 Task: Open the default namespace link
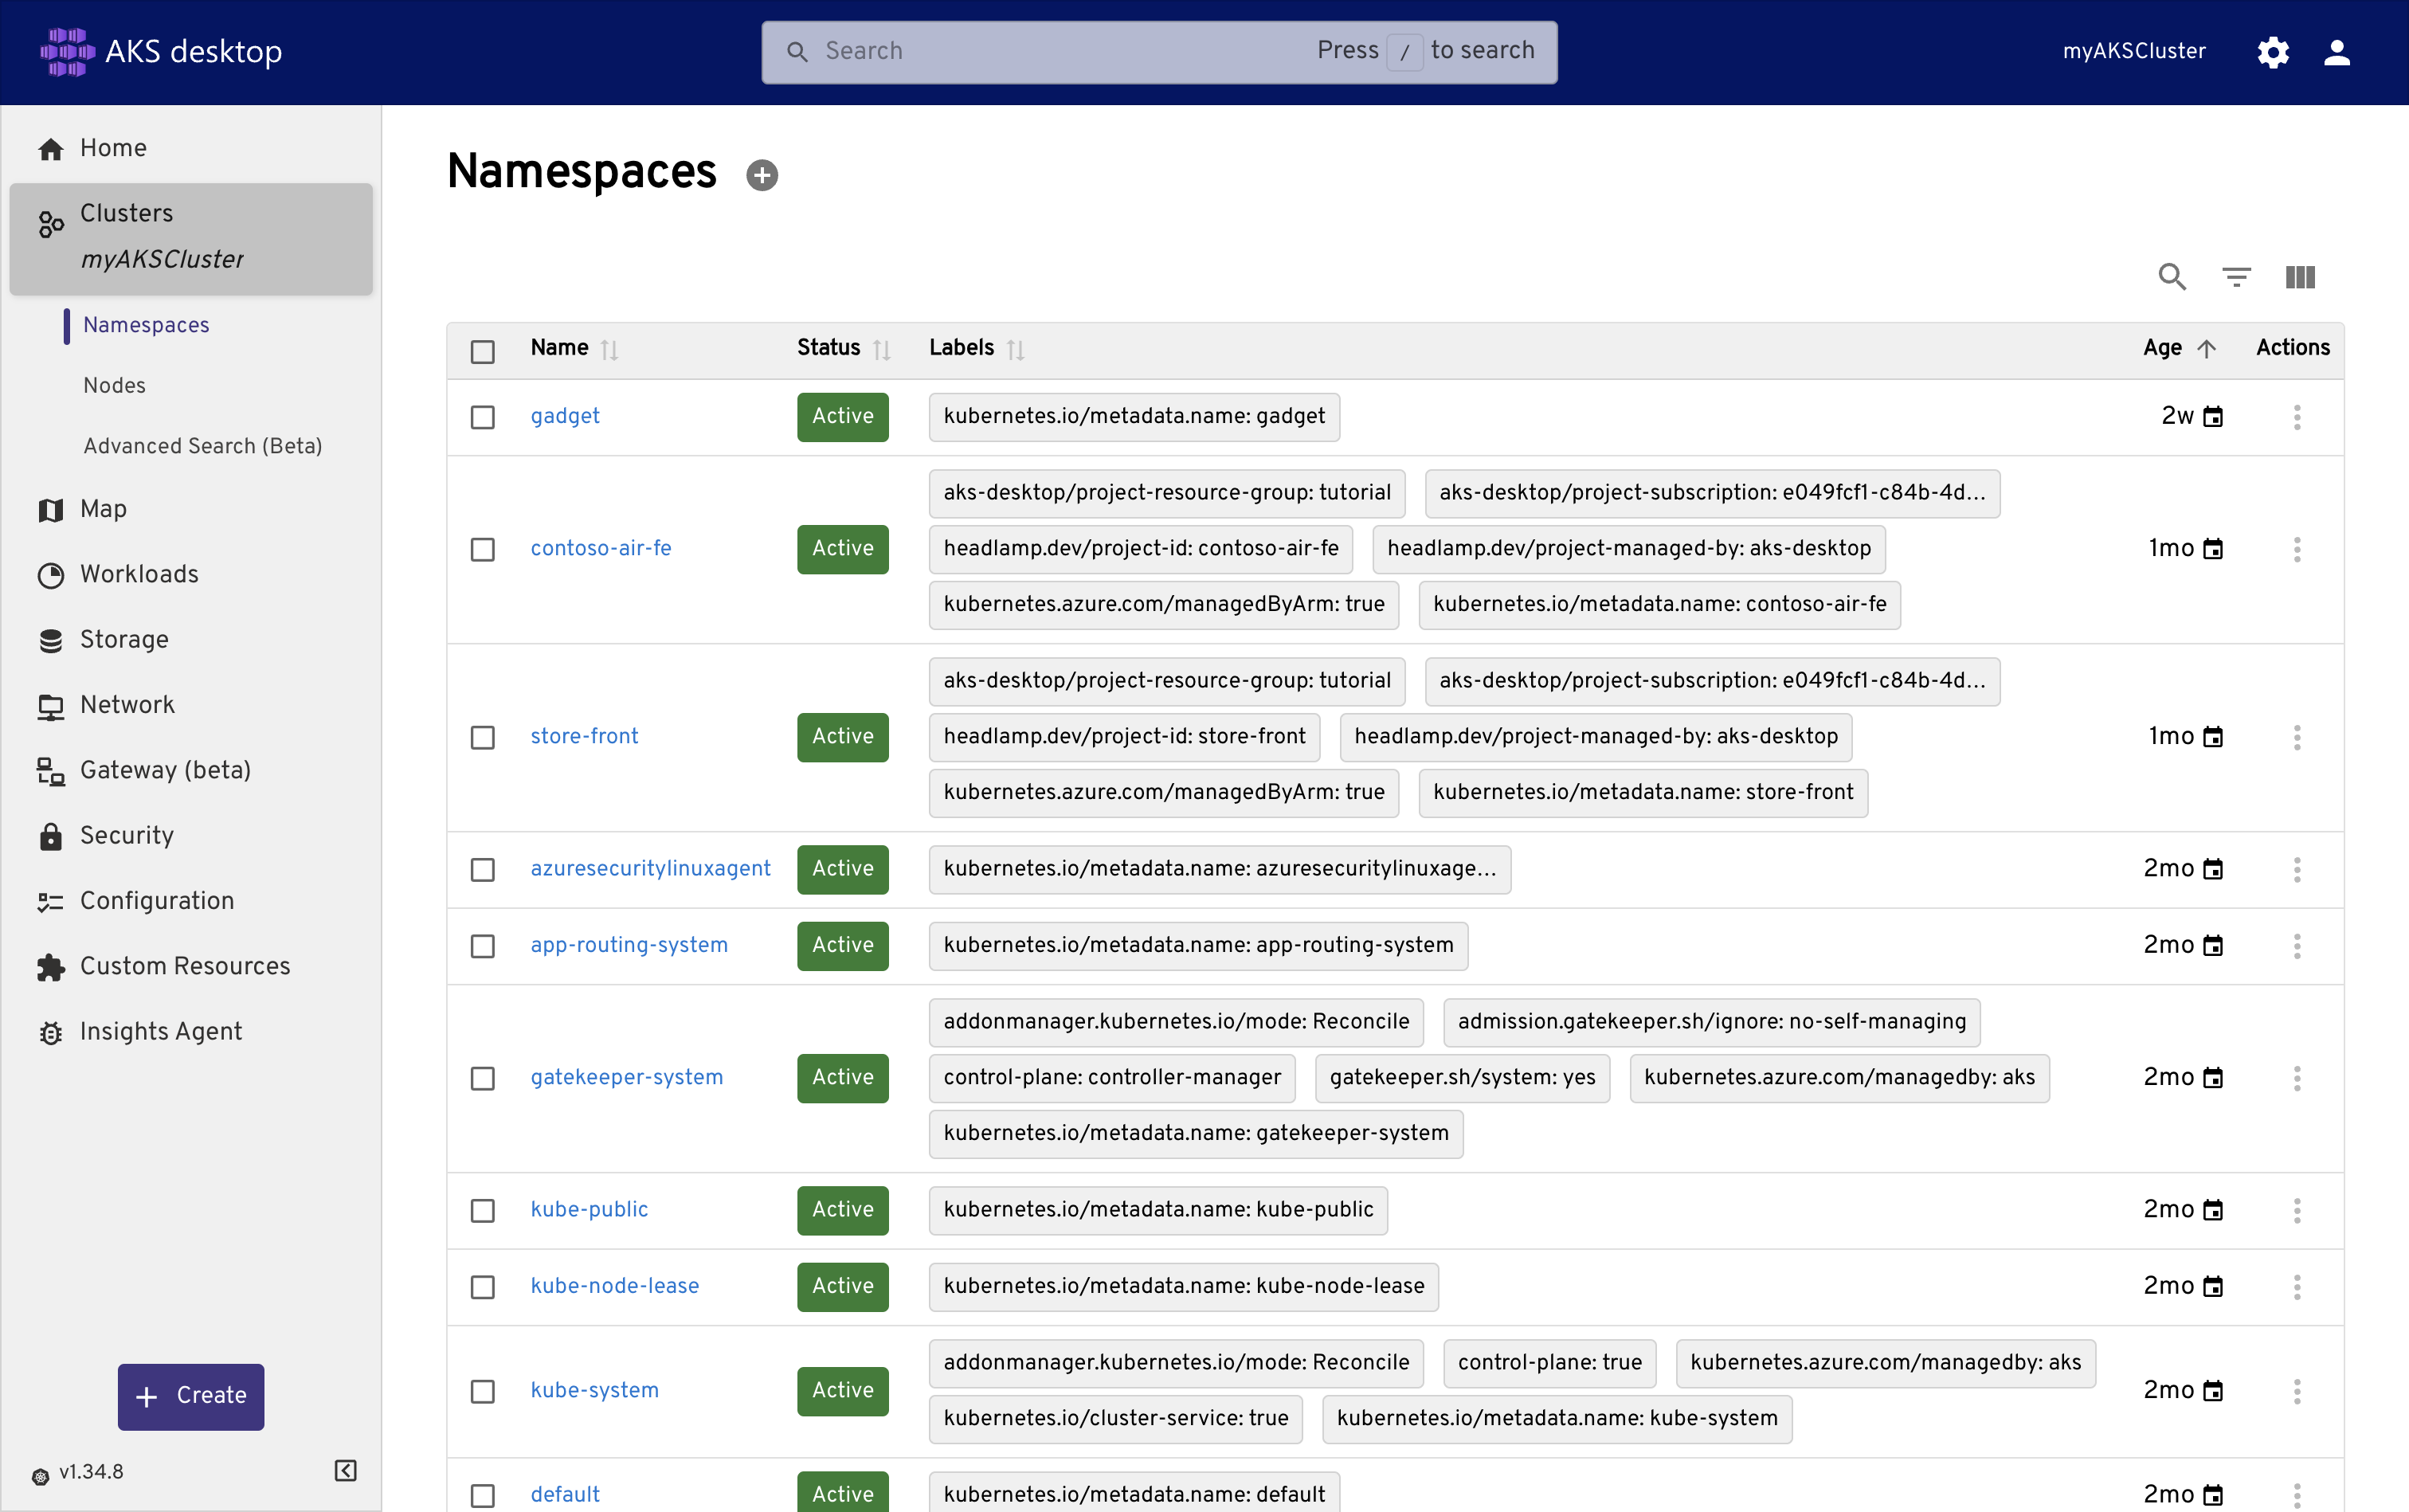point(565,1494)
